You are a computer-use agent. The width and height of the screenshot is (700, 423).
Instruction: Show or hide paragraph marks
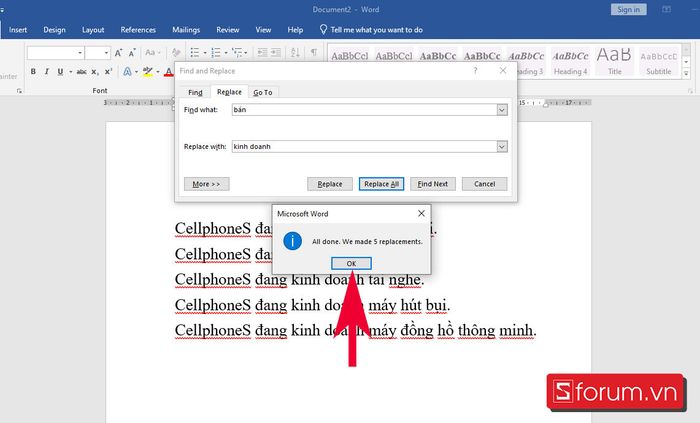[314, 52]
